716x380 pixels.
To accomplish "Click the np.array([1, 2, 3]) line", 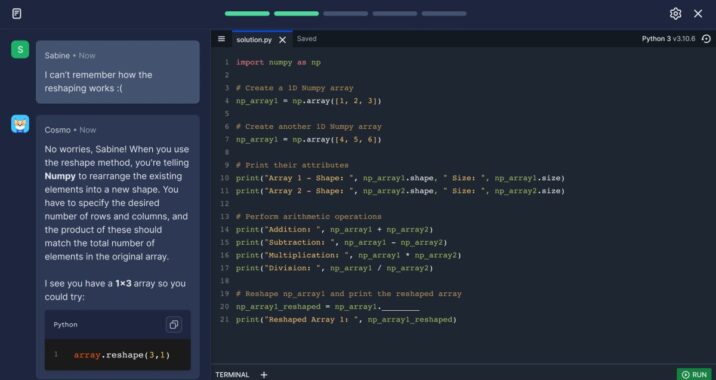I will point(308,101).
